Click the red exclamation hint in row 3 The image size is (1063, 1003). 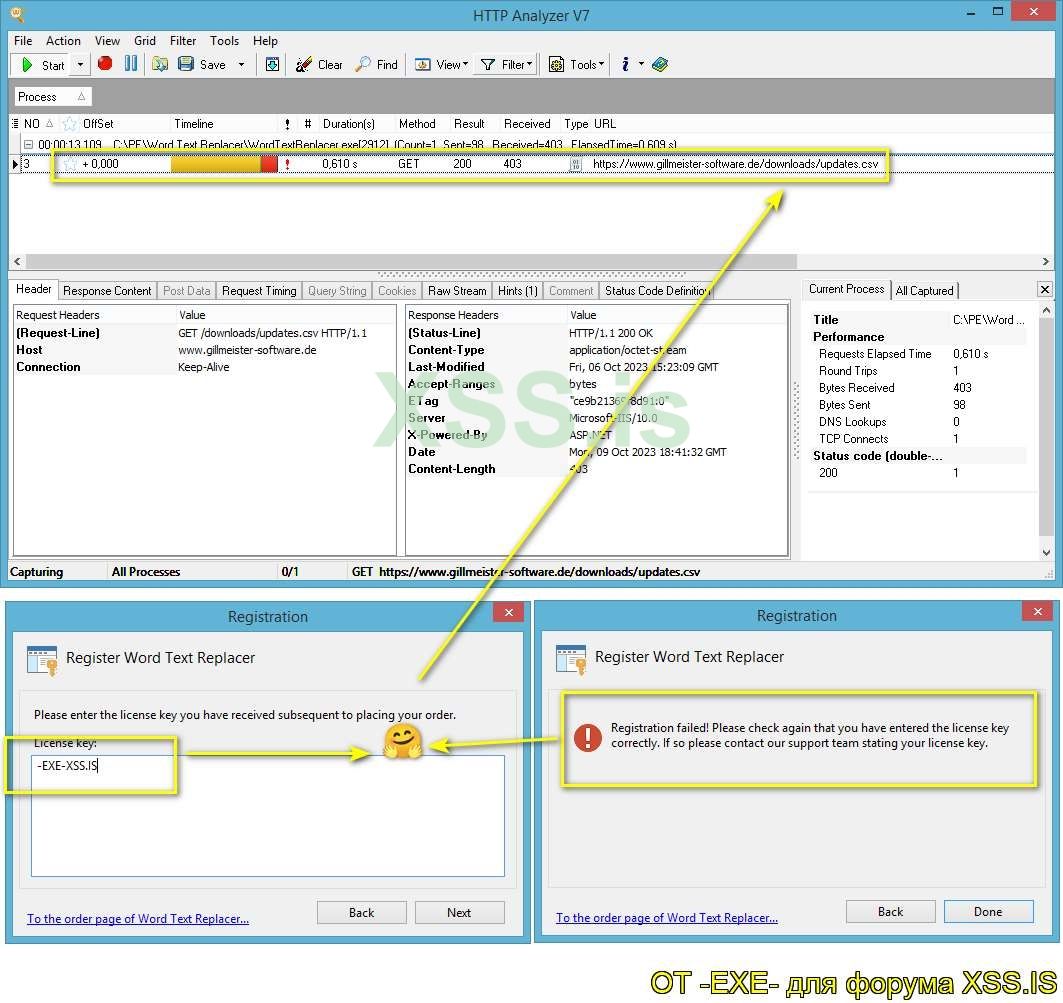(x=287, y=164)
